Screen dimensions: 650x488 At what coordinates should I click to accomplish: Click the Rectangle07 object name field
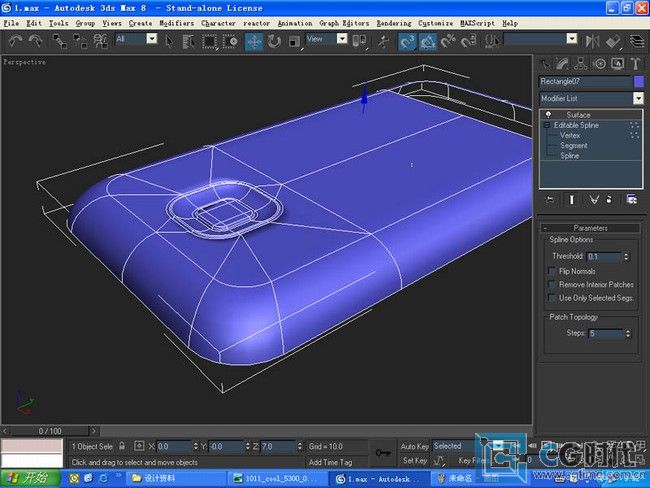click(585, 81)
